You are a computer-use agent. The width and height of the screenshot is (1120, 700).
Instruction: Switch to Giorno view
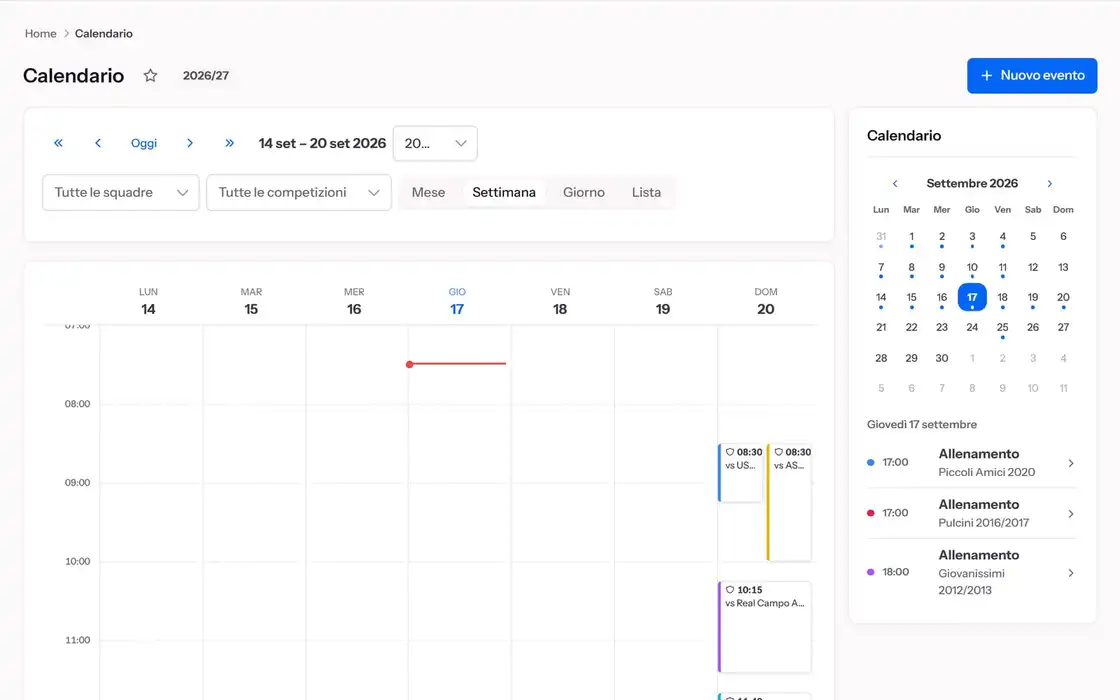coord(584,192)
